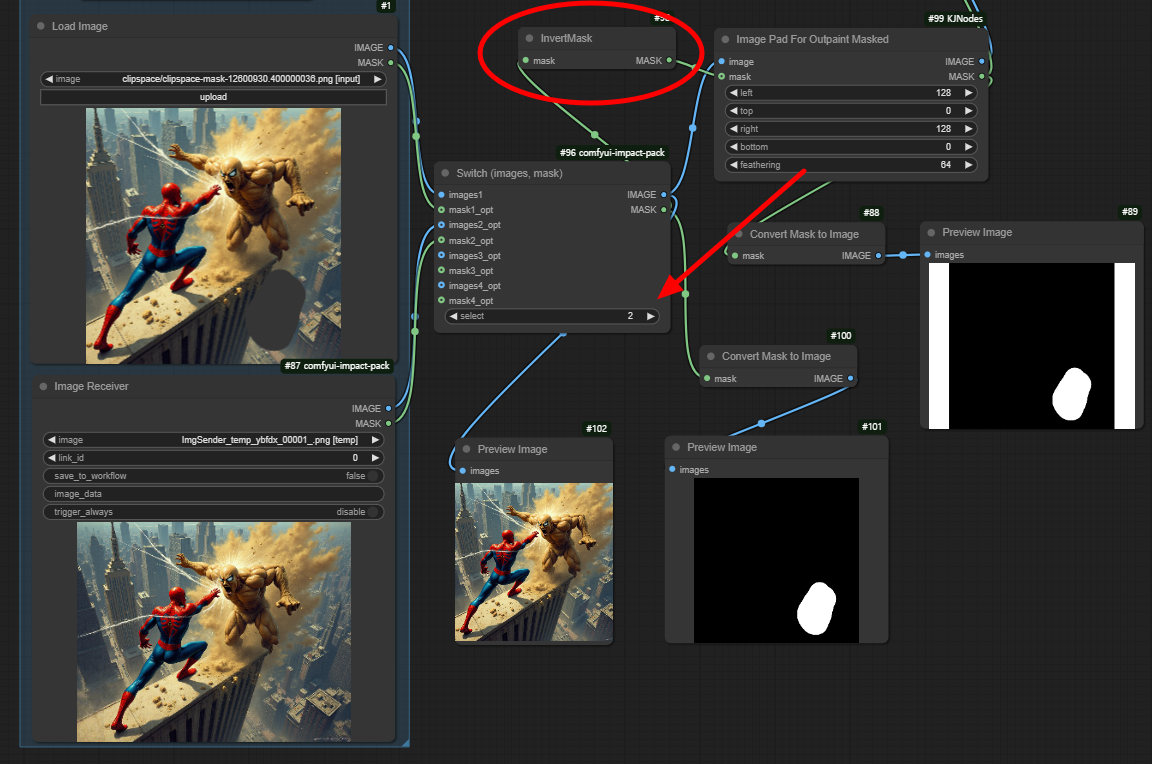Click InvertMask MASK output socket
This screenshot has width=1152, height=764.
(x=669, y=60)
